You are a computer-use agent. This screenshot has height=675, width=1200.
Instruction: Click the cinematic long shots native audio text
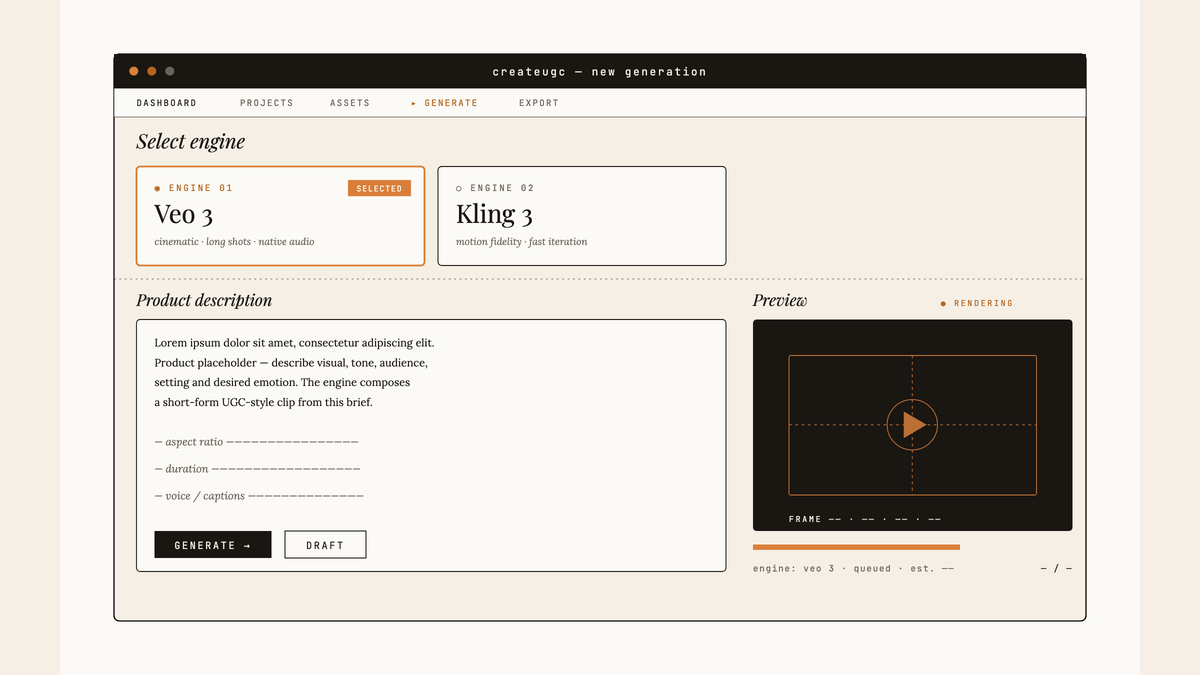coord(235,242)
